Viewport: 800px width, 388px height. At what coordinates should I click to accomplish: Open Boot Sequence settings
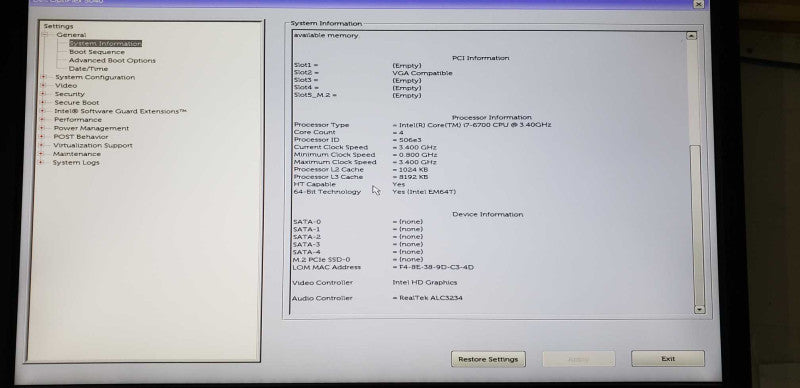[96, 52]
